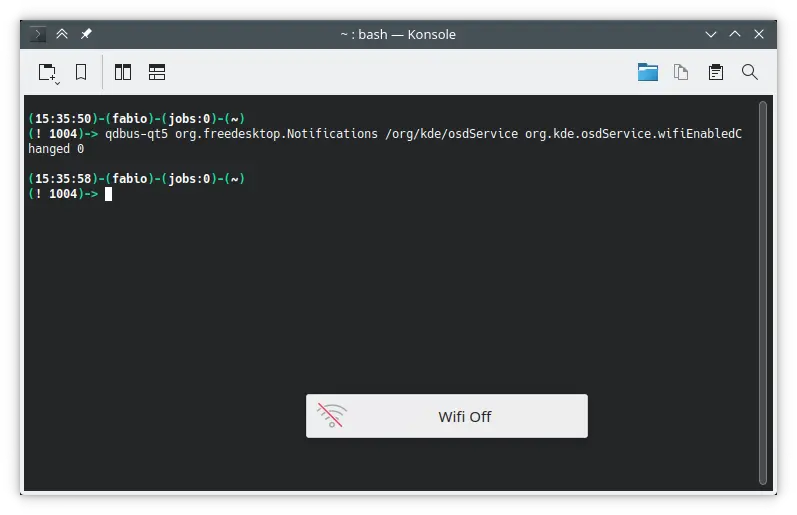Split view left/right icon
The width and height of the screenshot is (797, 515).
(x=123, y=72)
